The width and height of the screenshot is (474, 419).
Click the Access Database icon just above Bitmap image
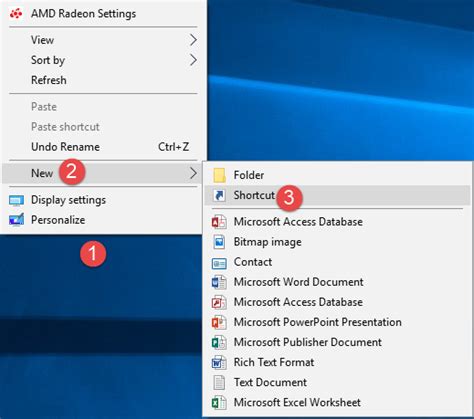coord(219,222)
